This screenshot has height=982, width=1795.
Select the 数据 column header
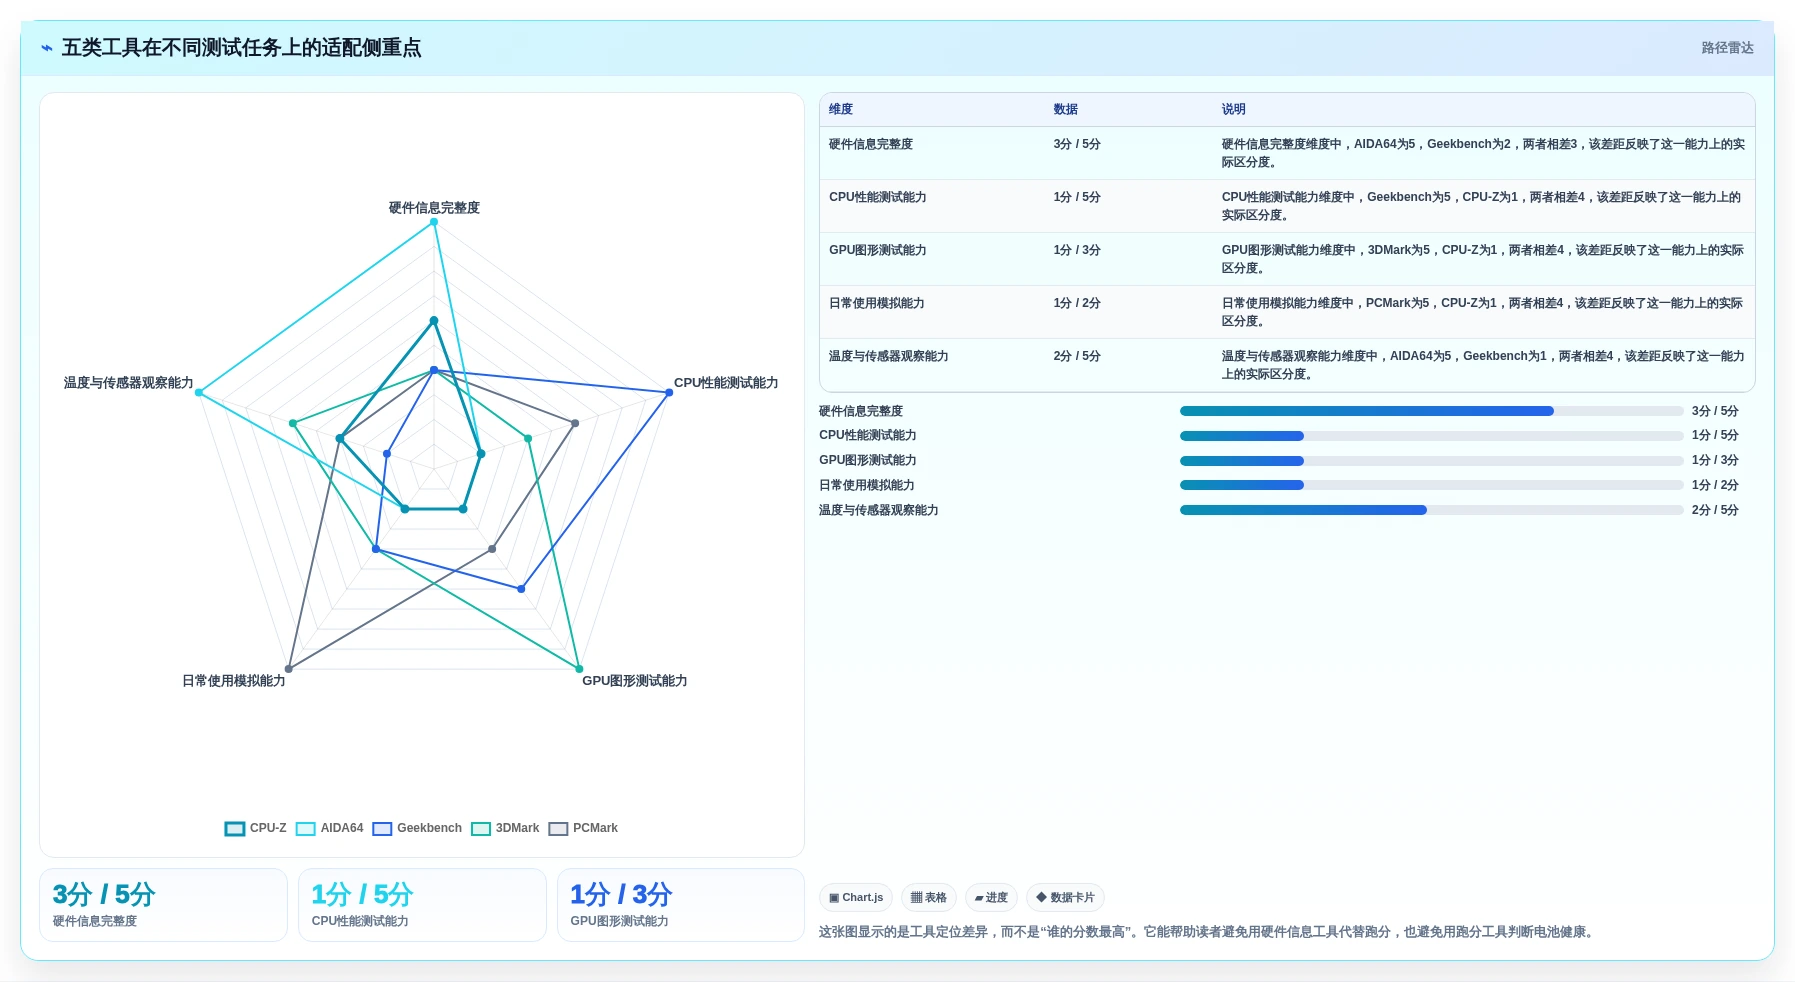pos(1065,109)
